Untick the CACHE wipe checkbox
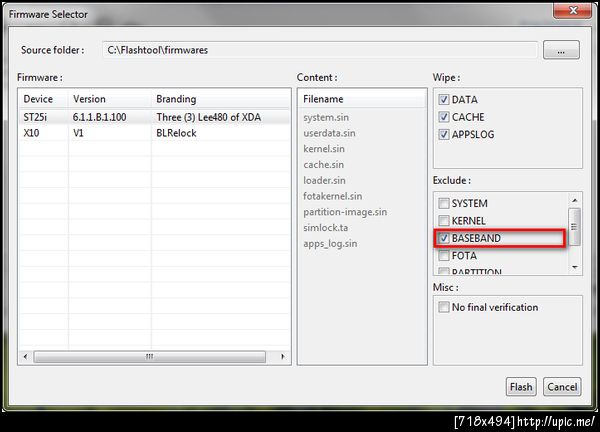600x432 pixels. click(x=443, y=117)
